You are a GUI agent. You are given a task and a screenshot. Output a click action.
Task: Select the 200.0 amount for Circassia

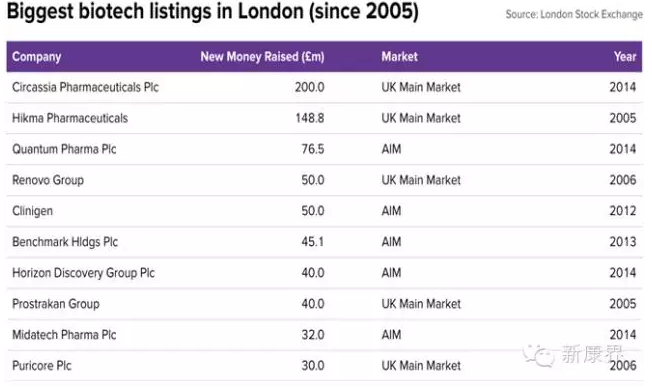(309, 87)
